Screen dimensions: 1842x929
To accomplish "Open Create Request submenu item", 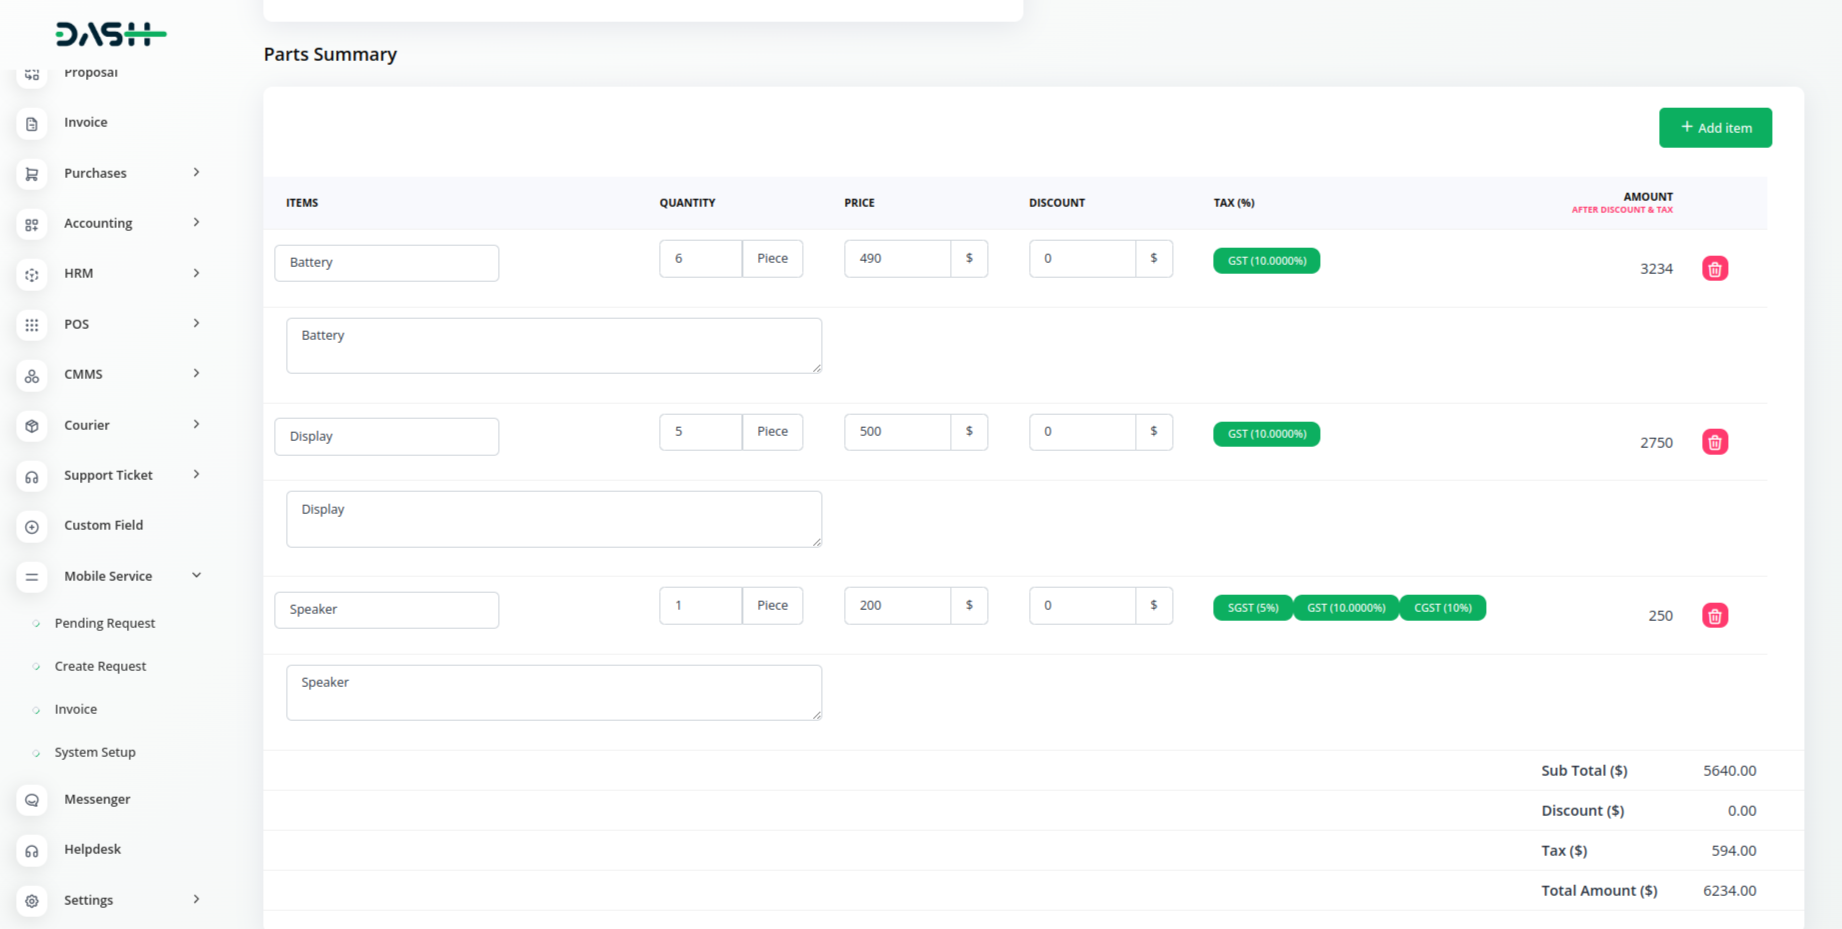I will pyautogui.click(x=100, y=666).
